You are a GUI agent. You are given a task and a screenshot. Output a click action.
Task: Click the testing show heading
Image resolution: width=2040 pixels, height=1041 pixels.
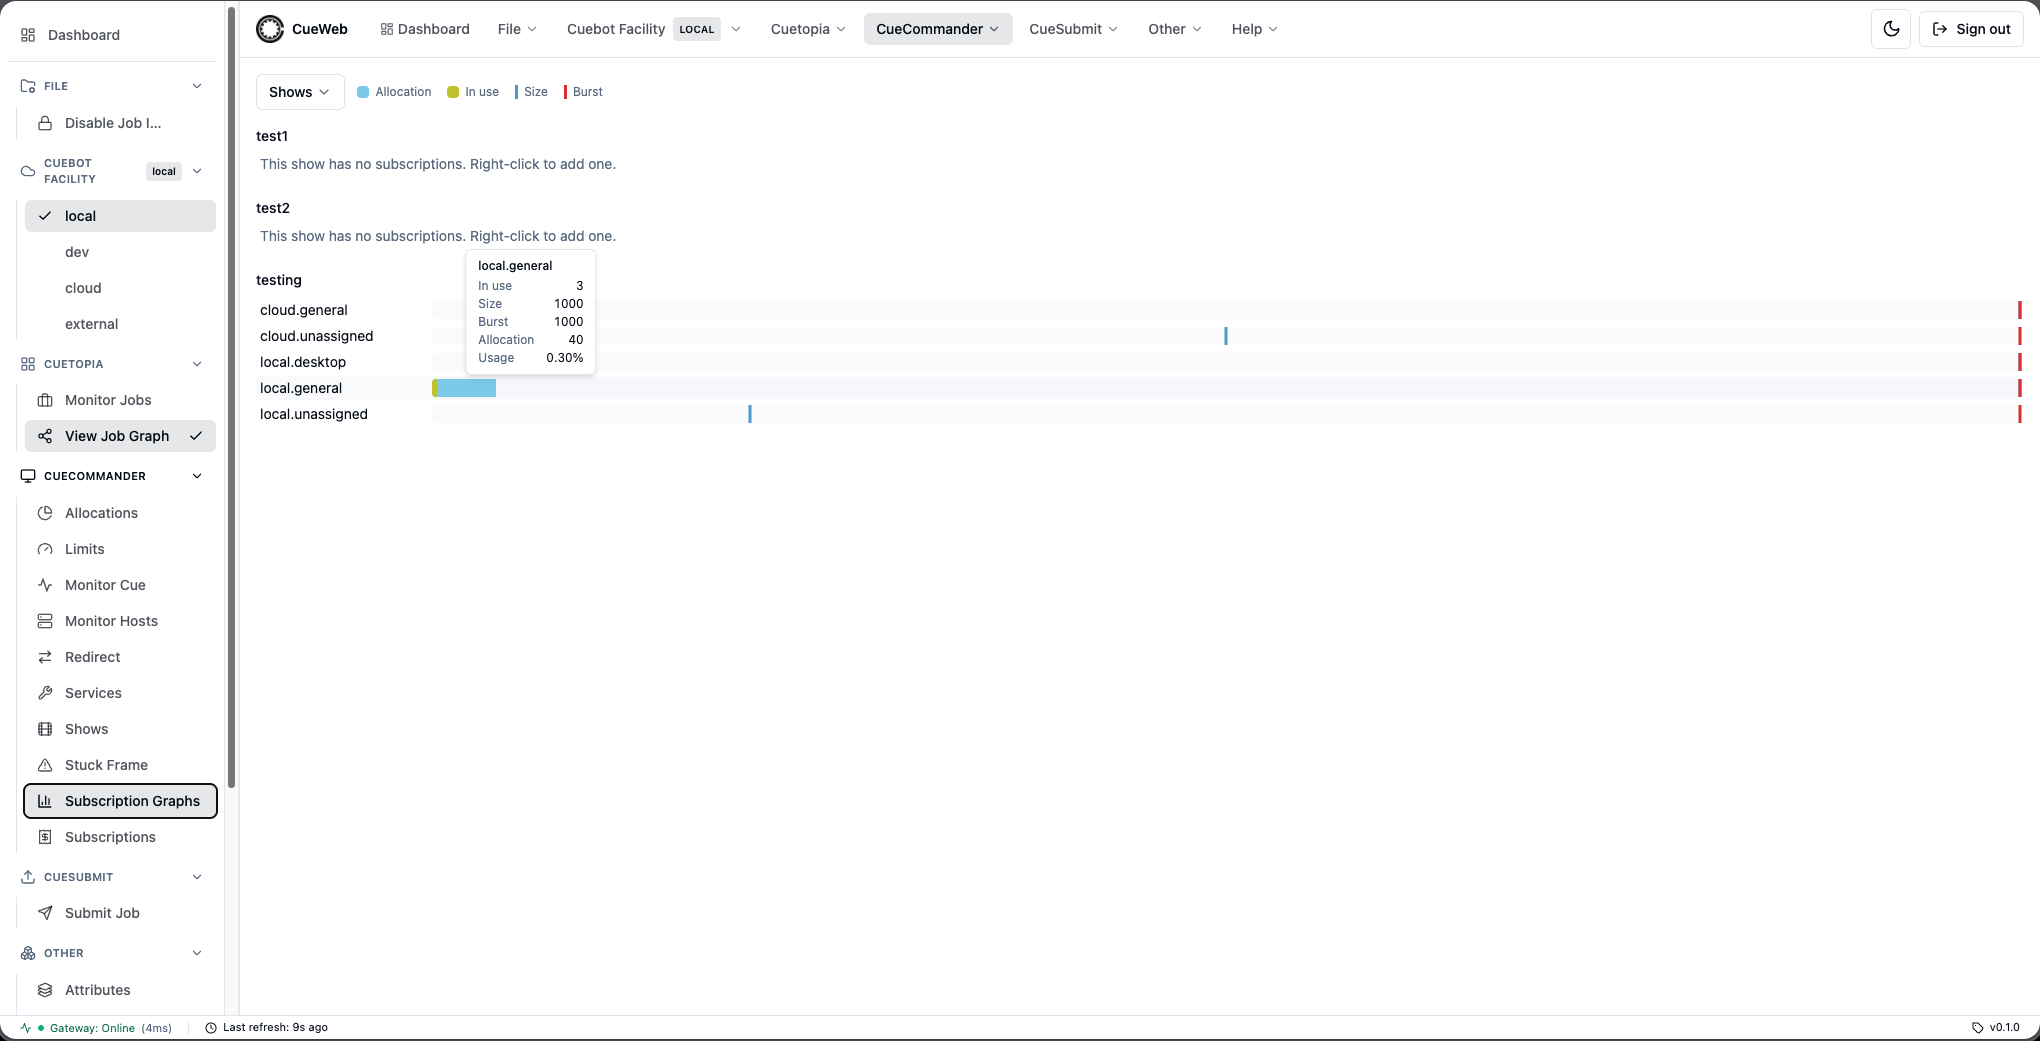(x=279, y=280)
